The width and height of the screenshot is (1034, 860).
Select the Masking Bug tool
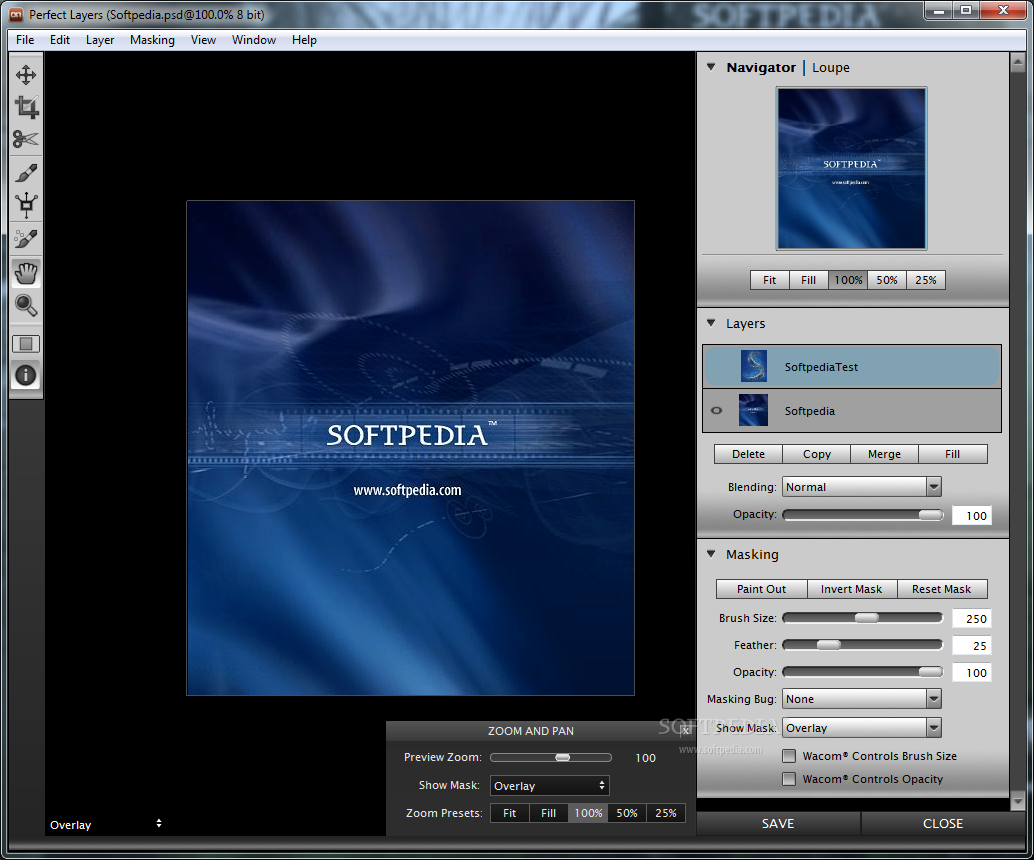point(26,205)
